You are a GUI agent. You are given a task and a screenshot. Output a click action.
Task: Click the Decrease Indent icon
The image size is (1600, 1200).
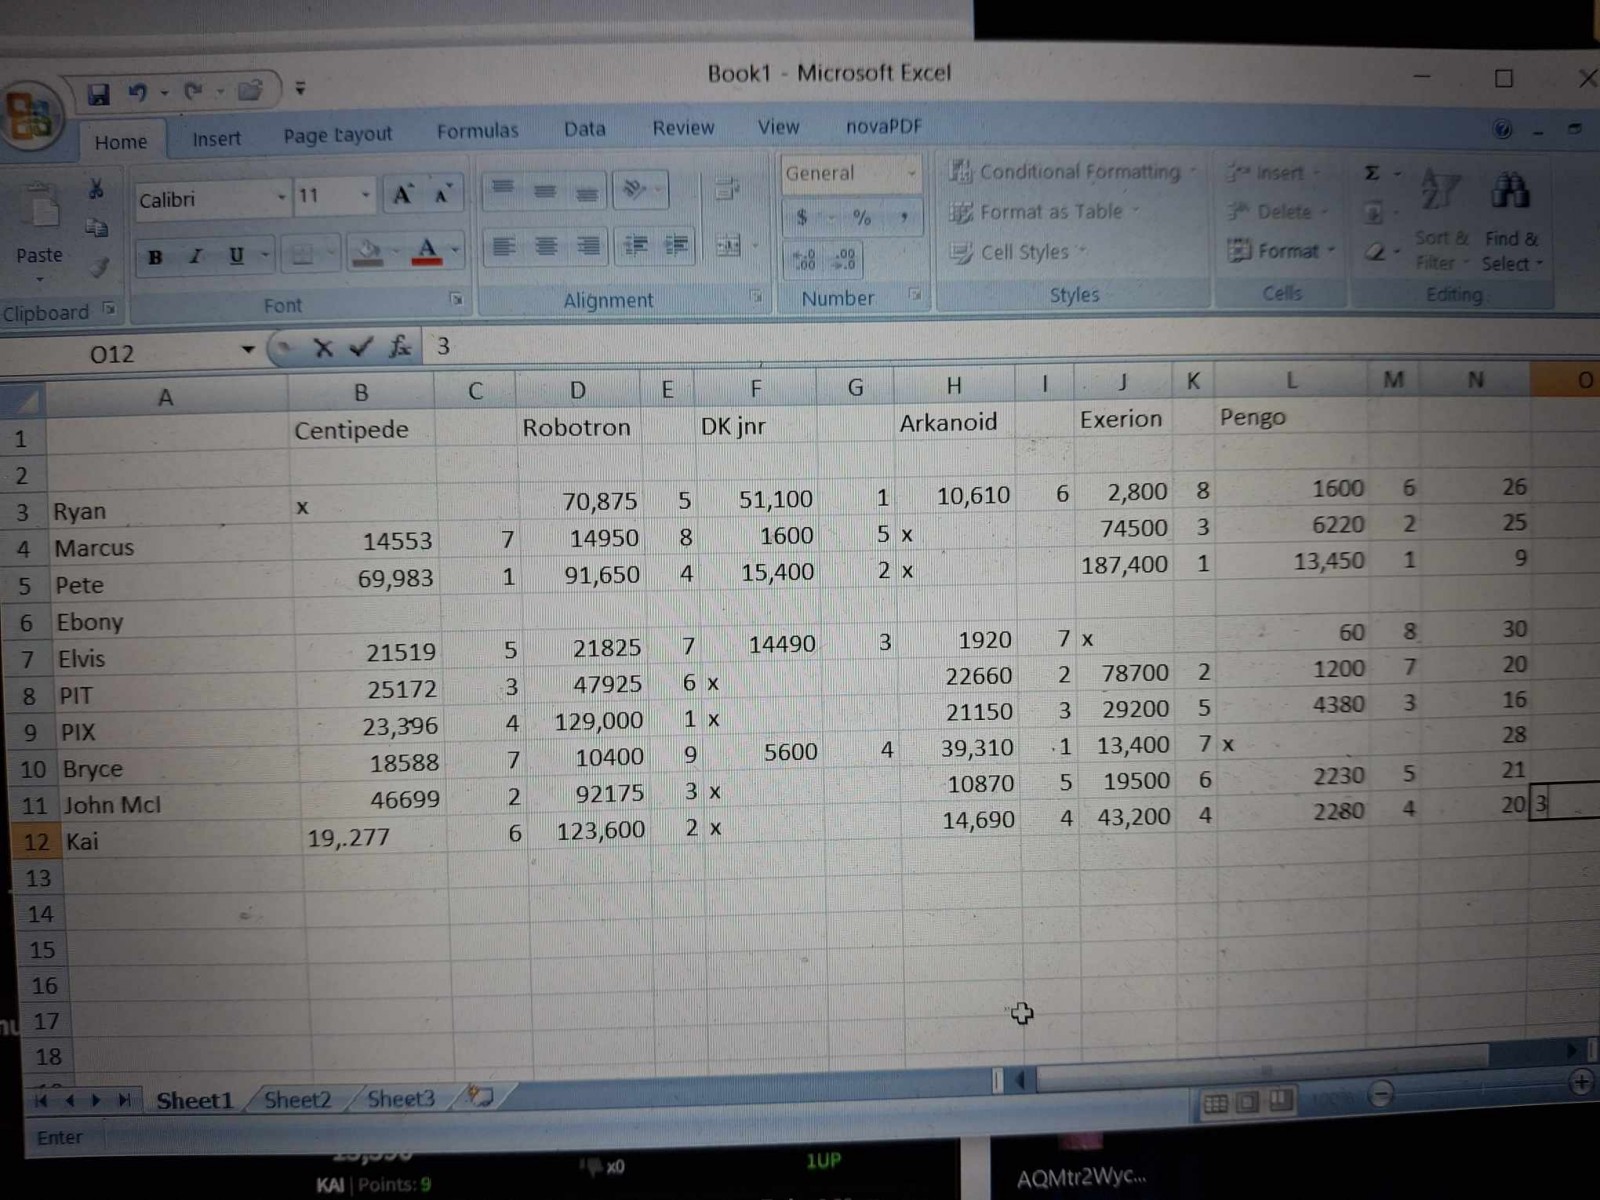coord(634,245)
